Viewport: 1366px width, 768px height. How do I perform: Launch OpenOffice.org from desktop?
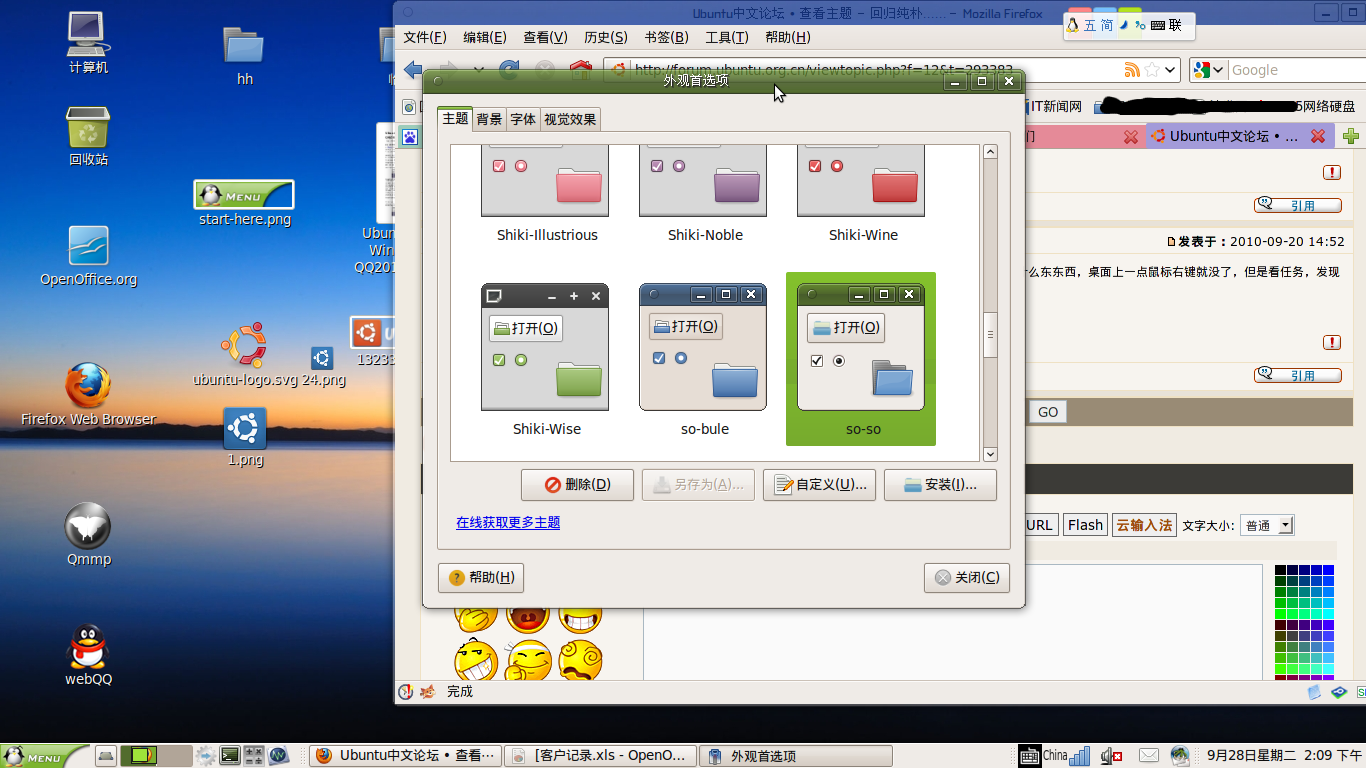click(88, 255)
